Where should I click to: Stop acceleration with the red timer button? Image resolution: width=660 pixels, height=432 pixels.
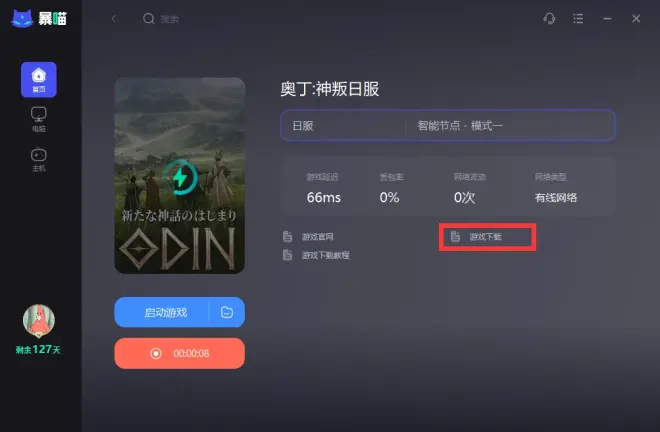(x=179, y=353)
